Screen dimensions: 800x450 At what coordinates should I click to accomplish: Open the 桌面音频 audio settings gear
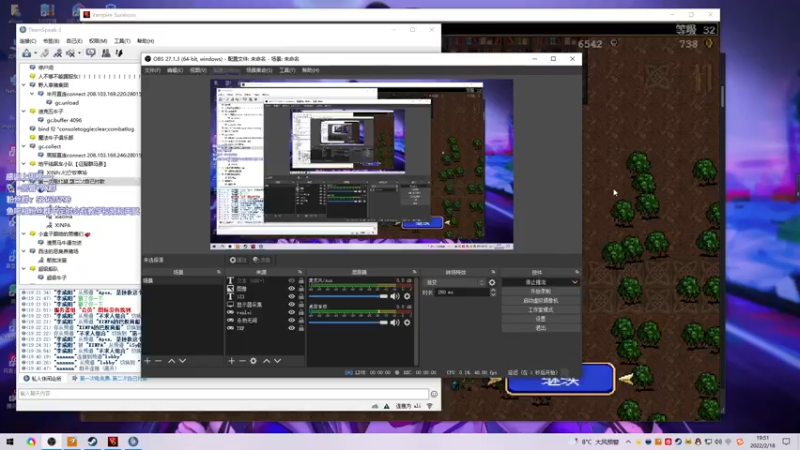pyautogui.click(x=407, y=322)
